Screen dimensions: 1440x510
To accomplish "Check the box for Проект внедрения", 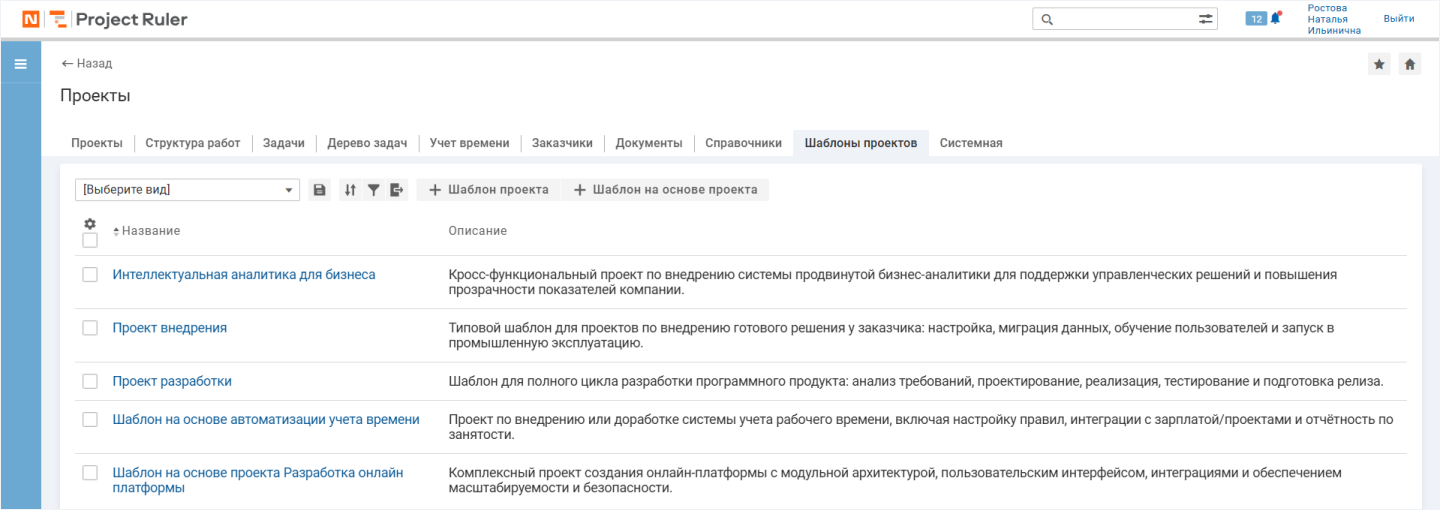I will pyautogui.click(x=90, y=328).
